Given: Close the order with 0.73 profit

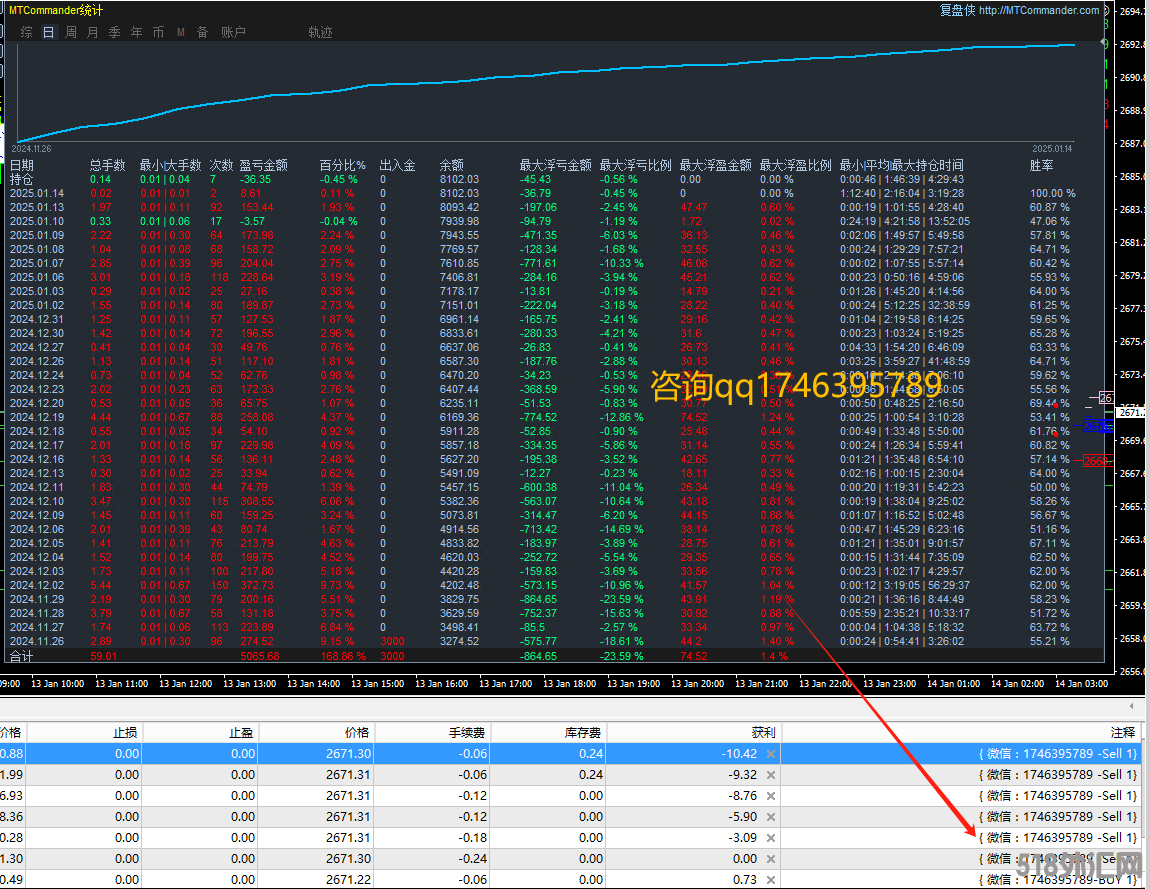Looking at the screenshot, I should click(770, 879).
